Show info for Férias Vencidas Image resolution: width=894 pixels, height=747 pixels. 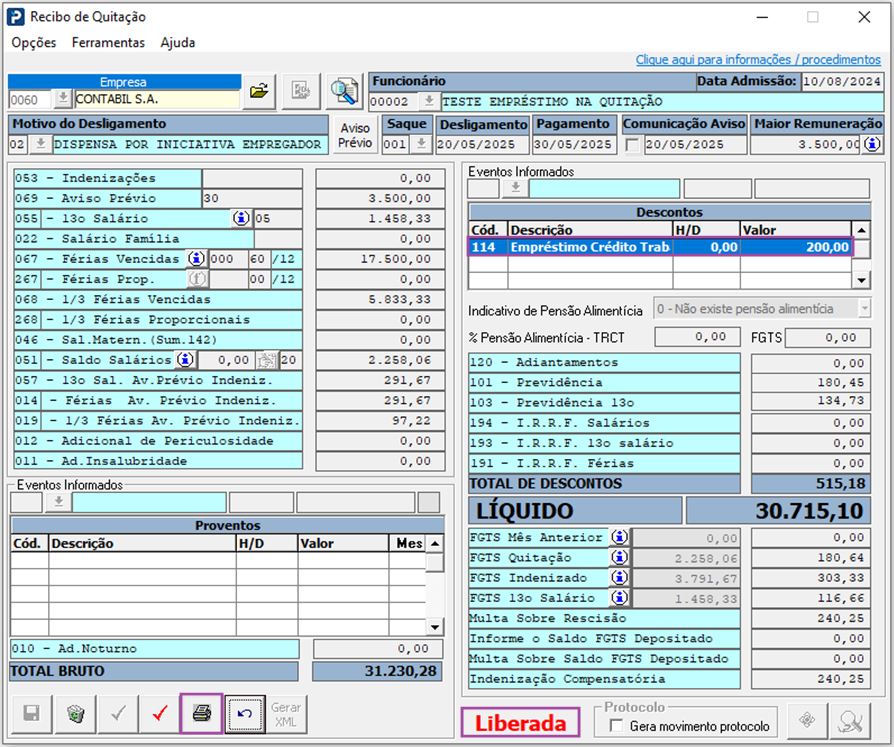[197, 259]
